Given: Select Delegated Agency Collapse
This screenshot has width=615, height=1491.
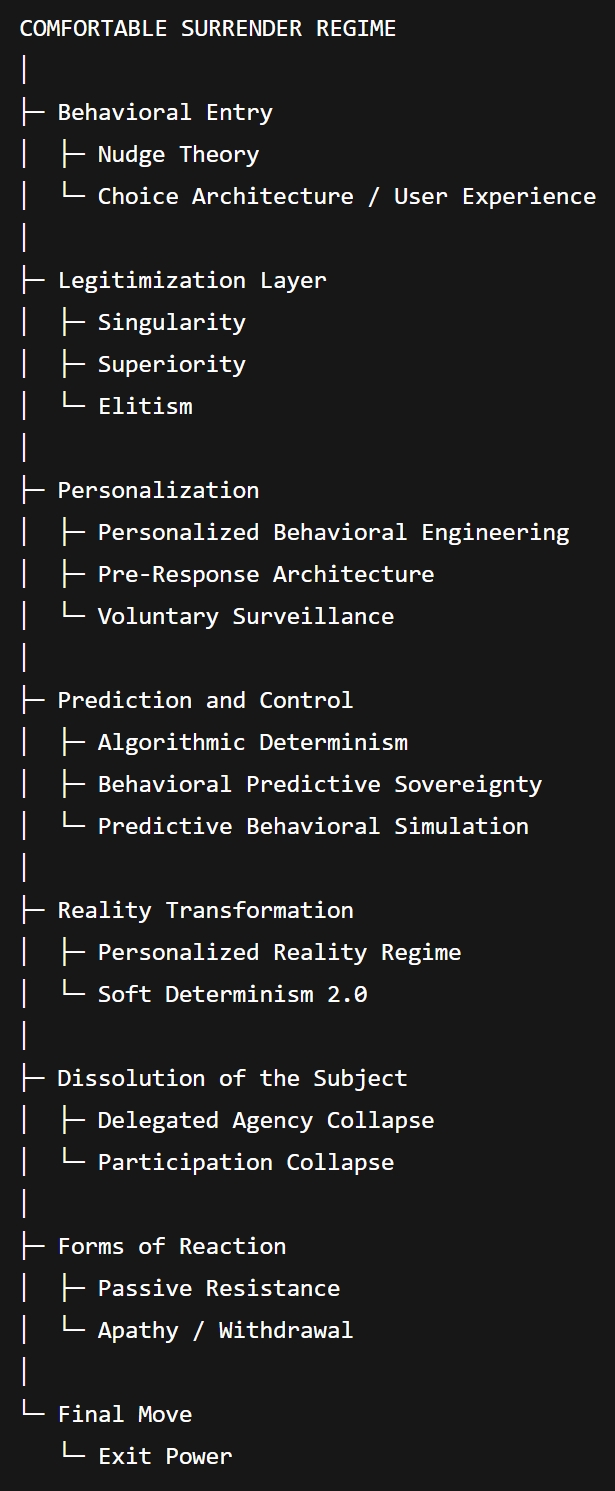Looking at the screenshot, I should point(265,1120).
